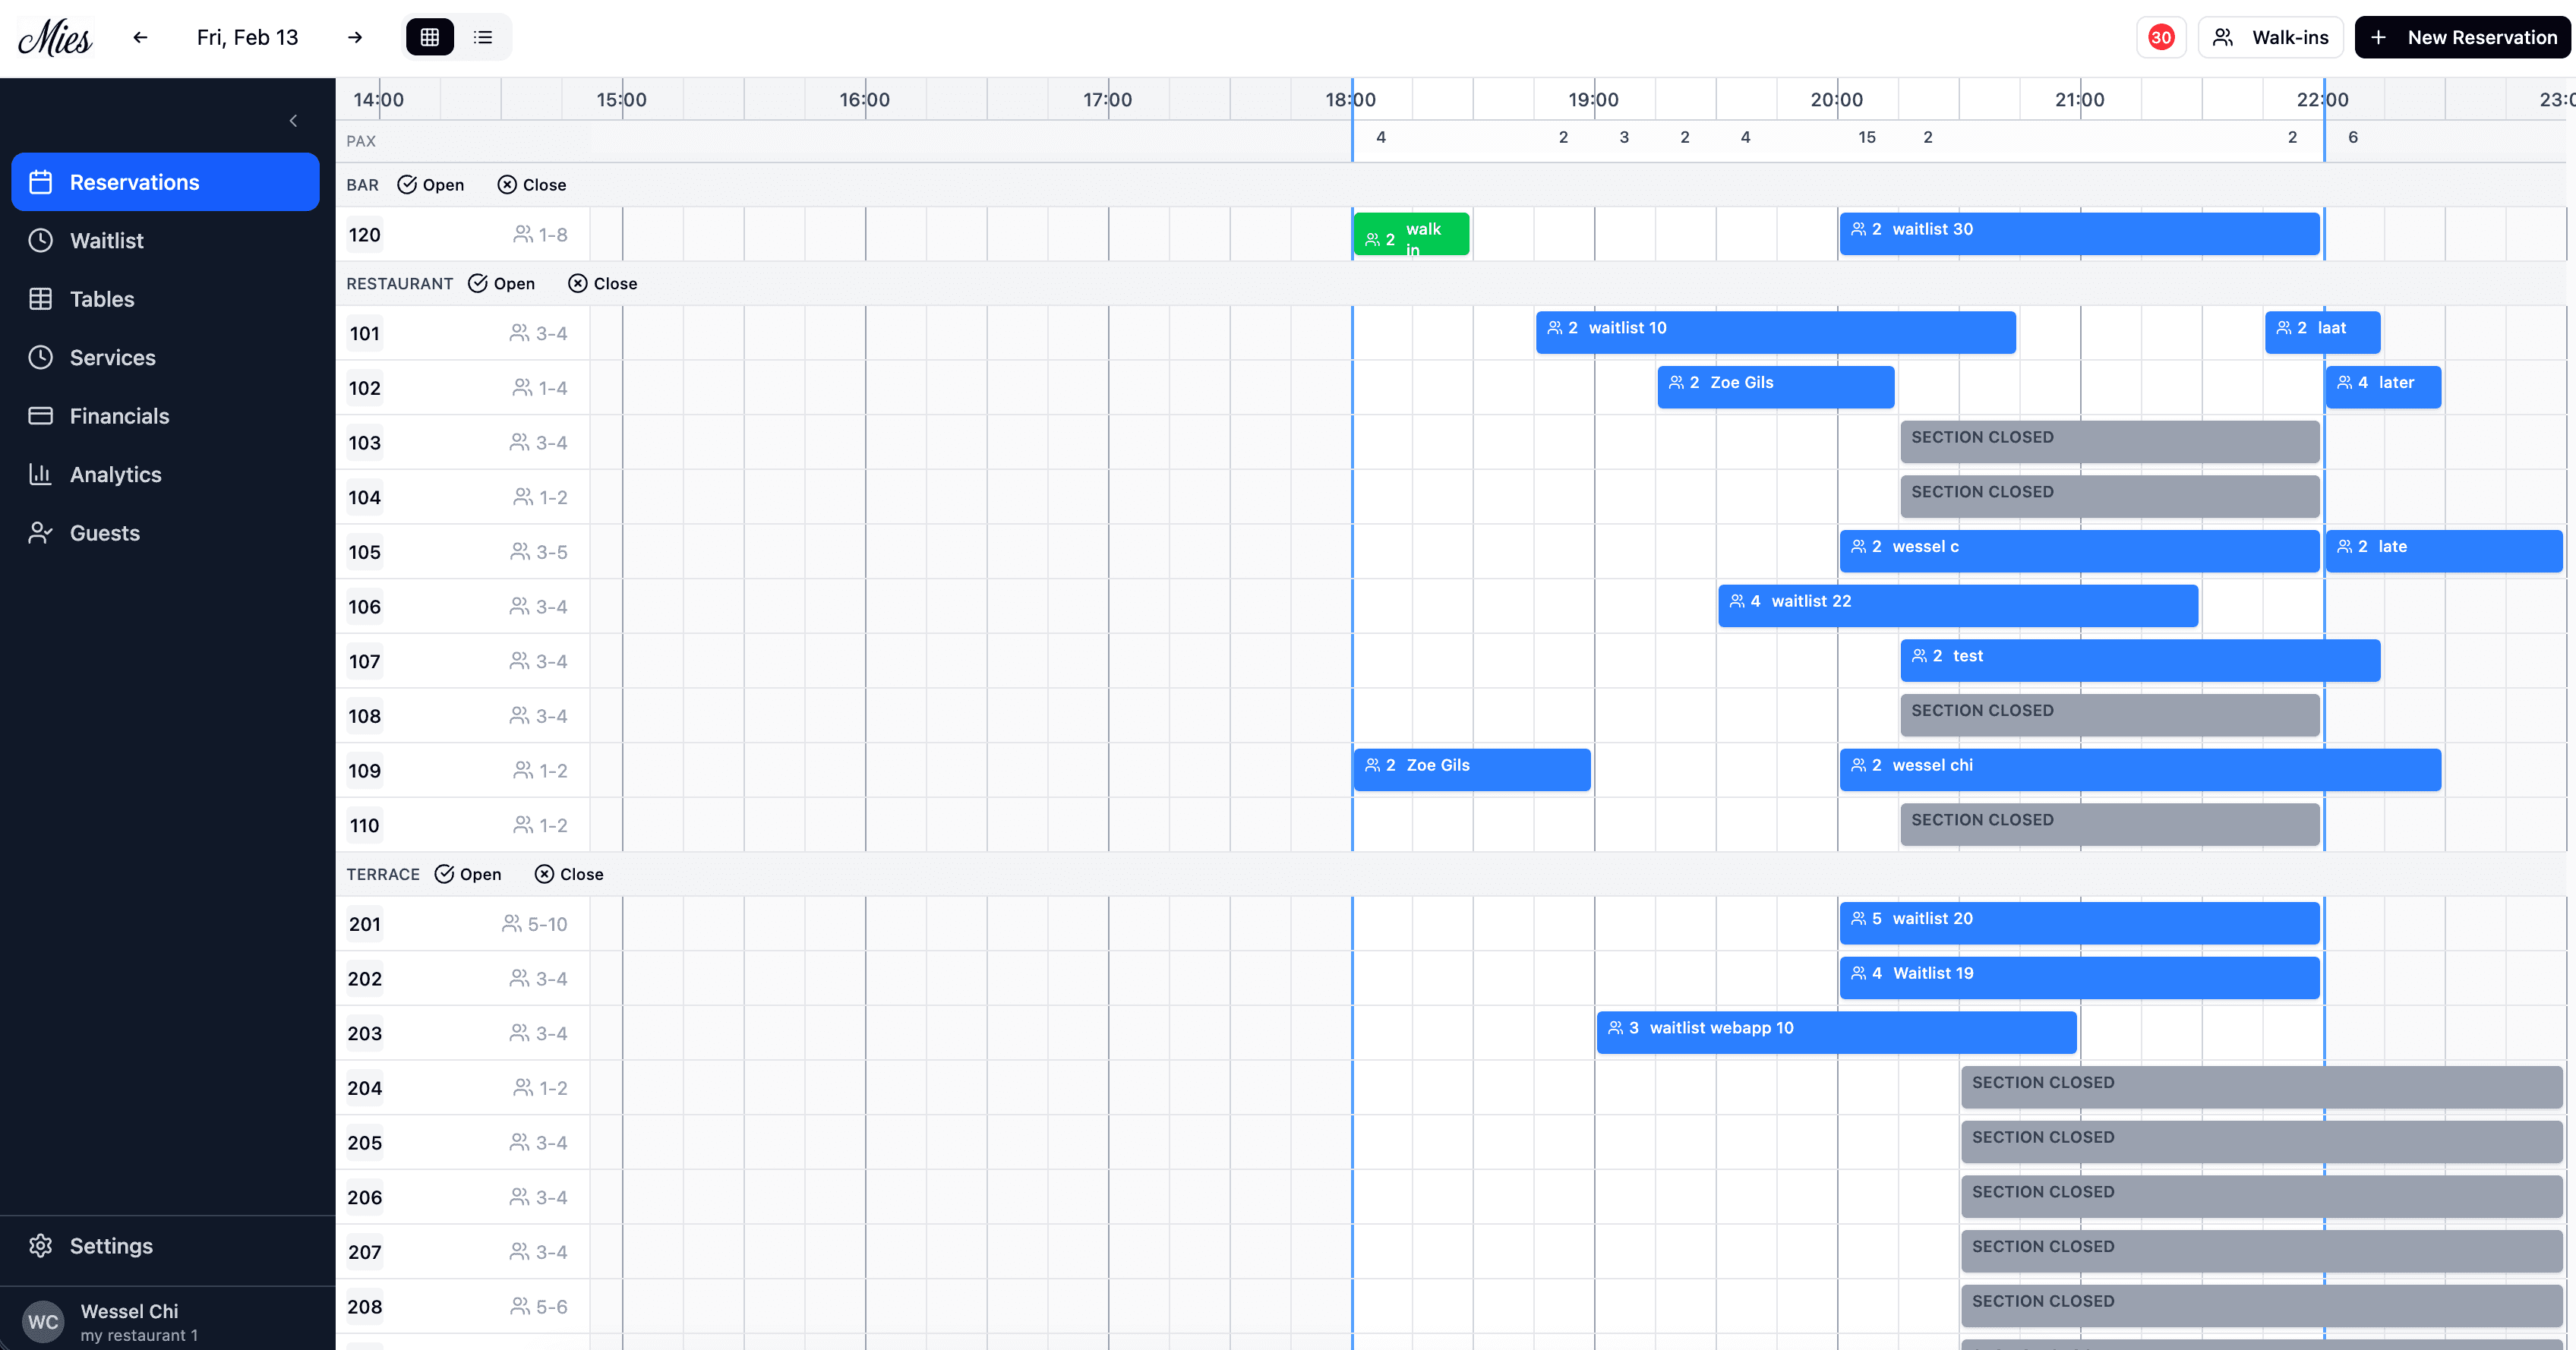
Task: Open the Bar section
Action: click(x=431, y=185)
